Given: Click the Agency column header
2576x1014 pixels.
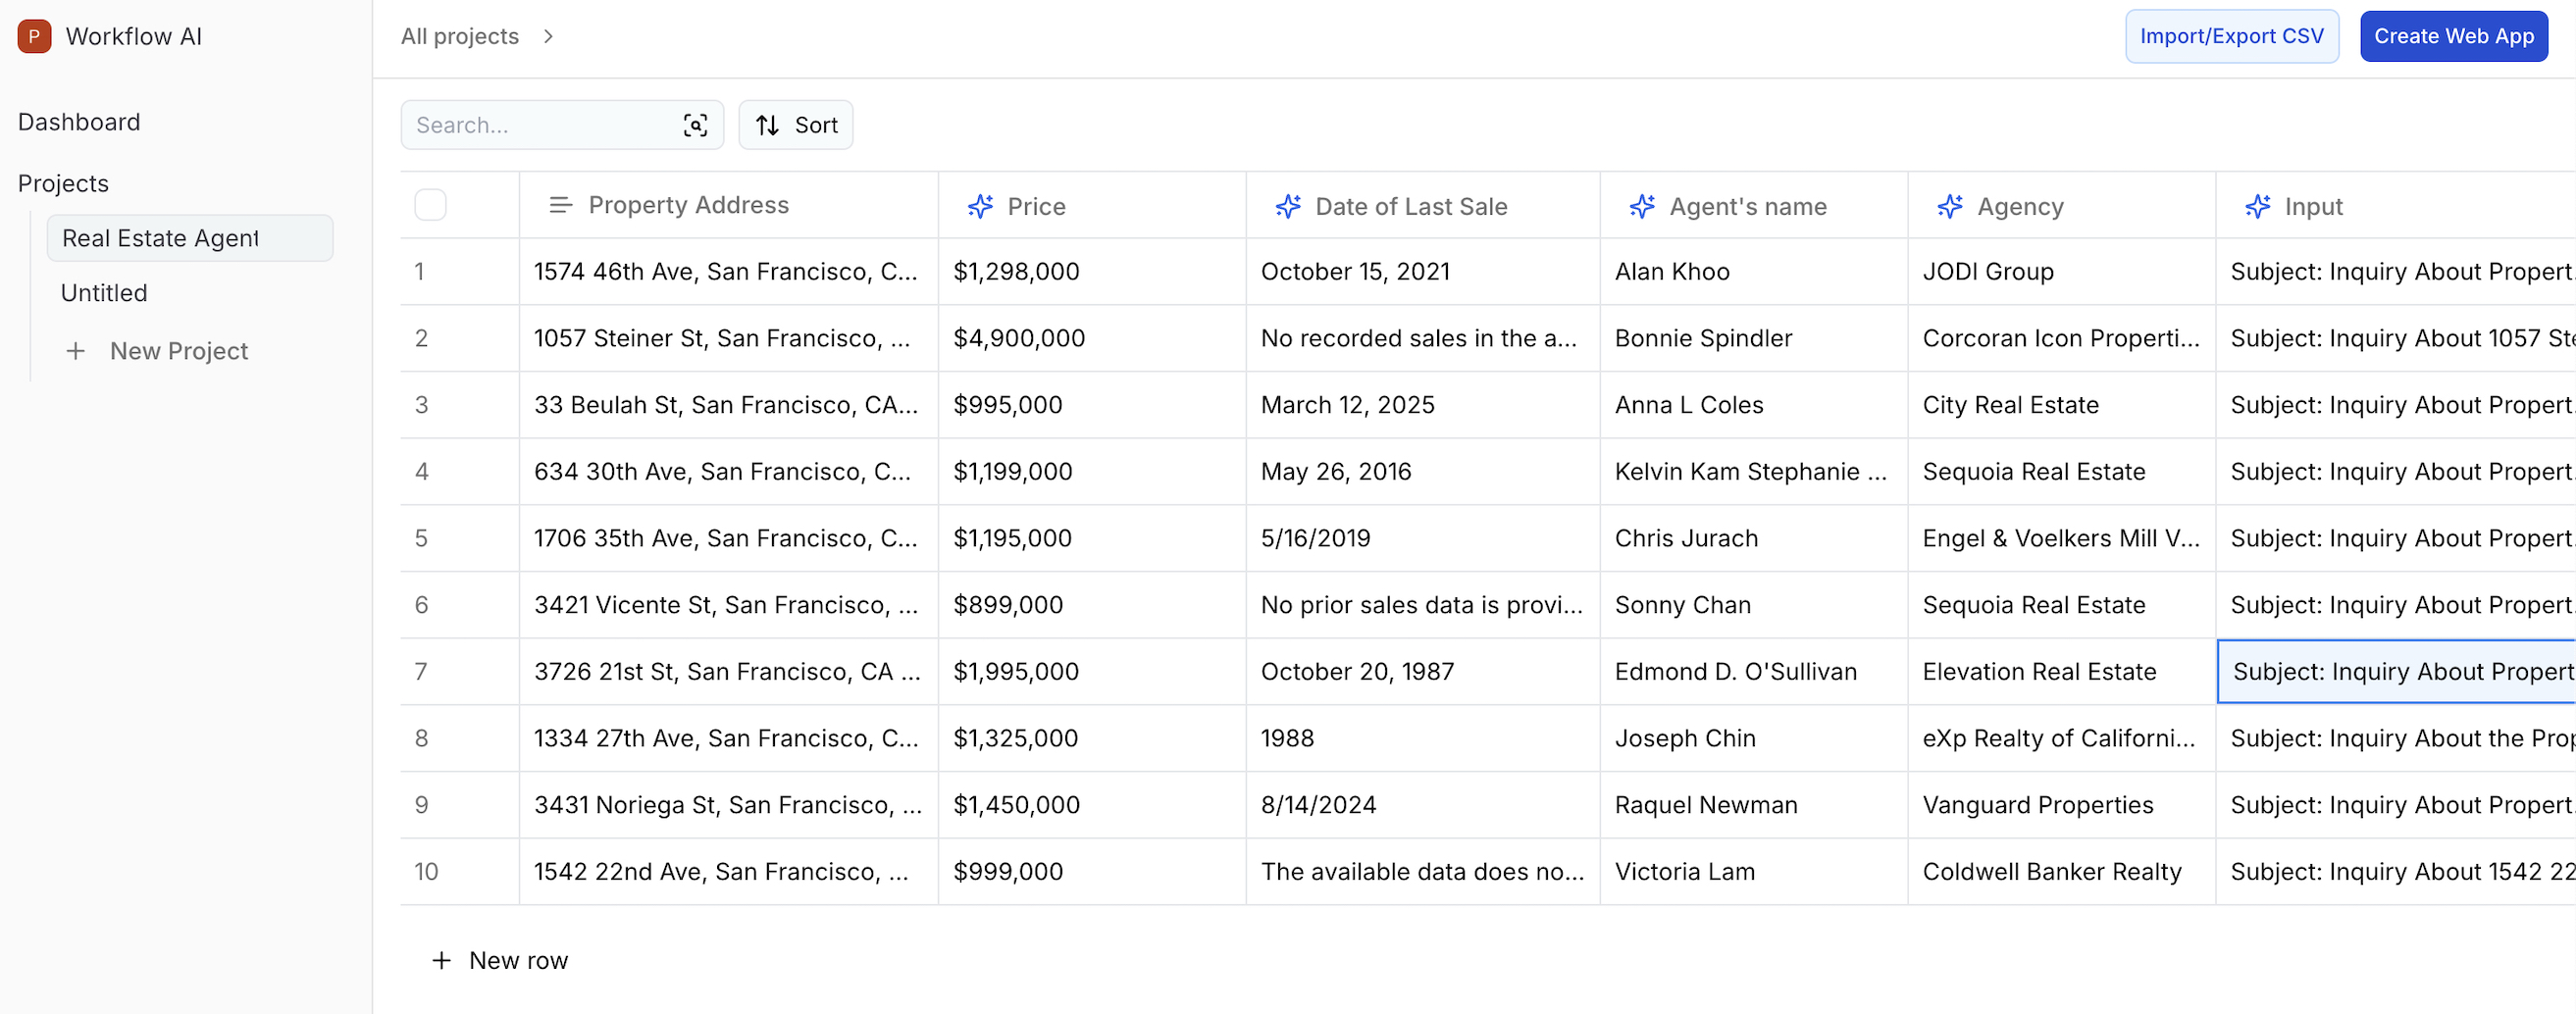Looking at the screenshot, I should click(x=2062, y=205).
